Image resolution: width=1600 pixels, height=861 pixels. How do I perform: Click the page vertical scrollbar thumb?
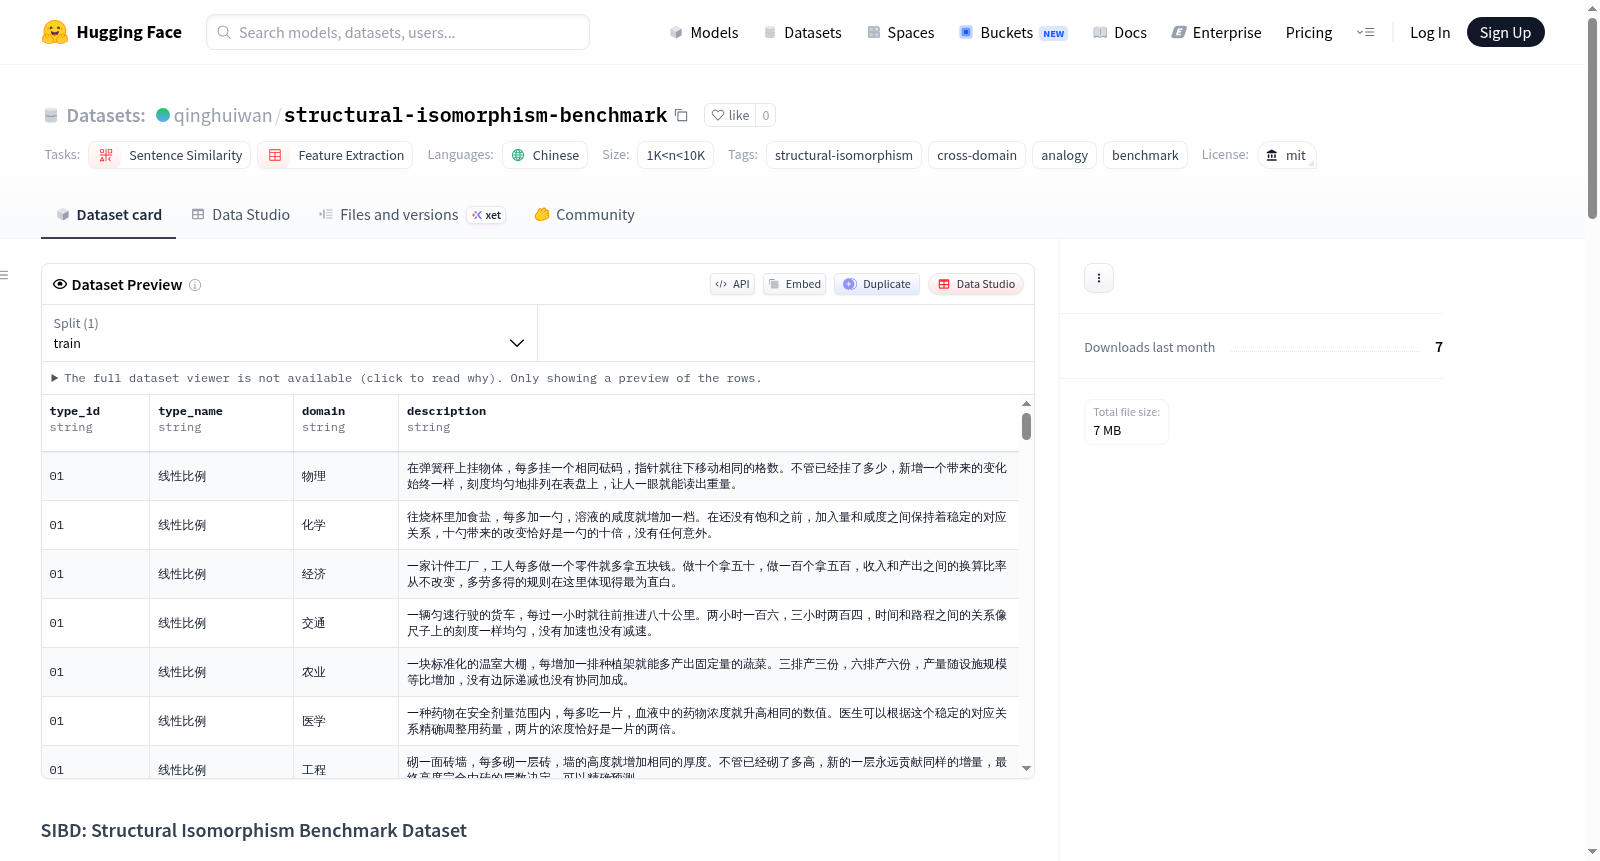click(x=1592, y=118)
